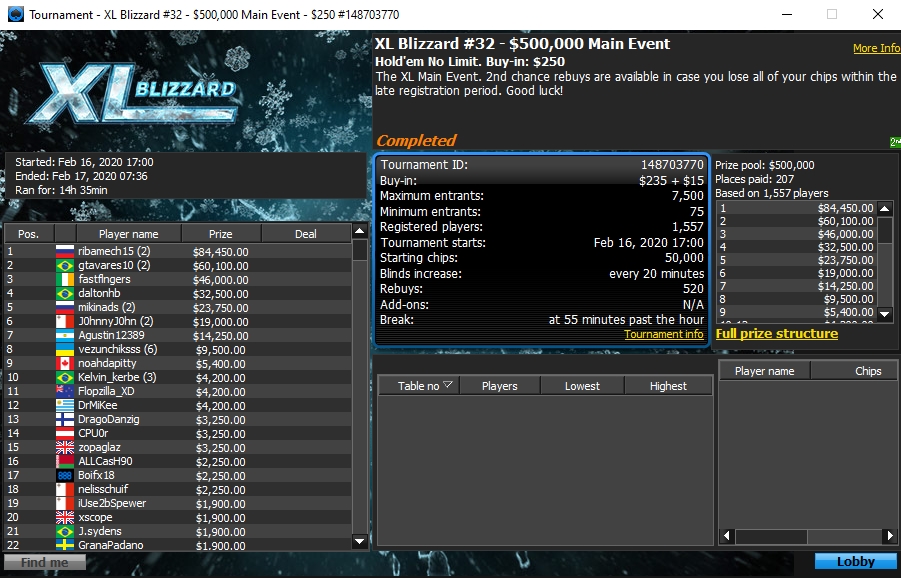Select player Flopzilla_XD in standings
This screenshot has height=578, width=901.
click(x=178, y=391)
